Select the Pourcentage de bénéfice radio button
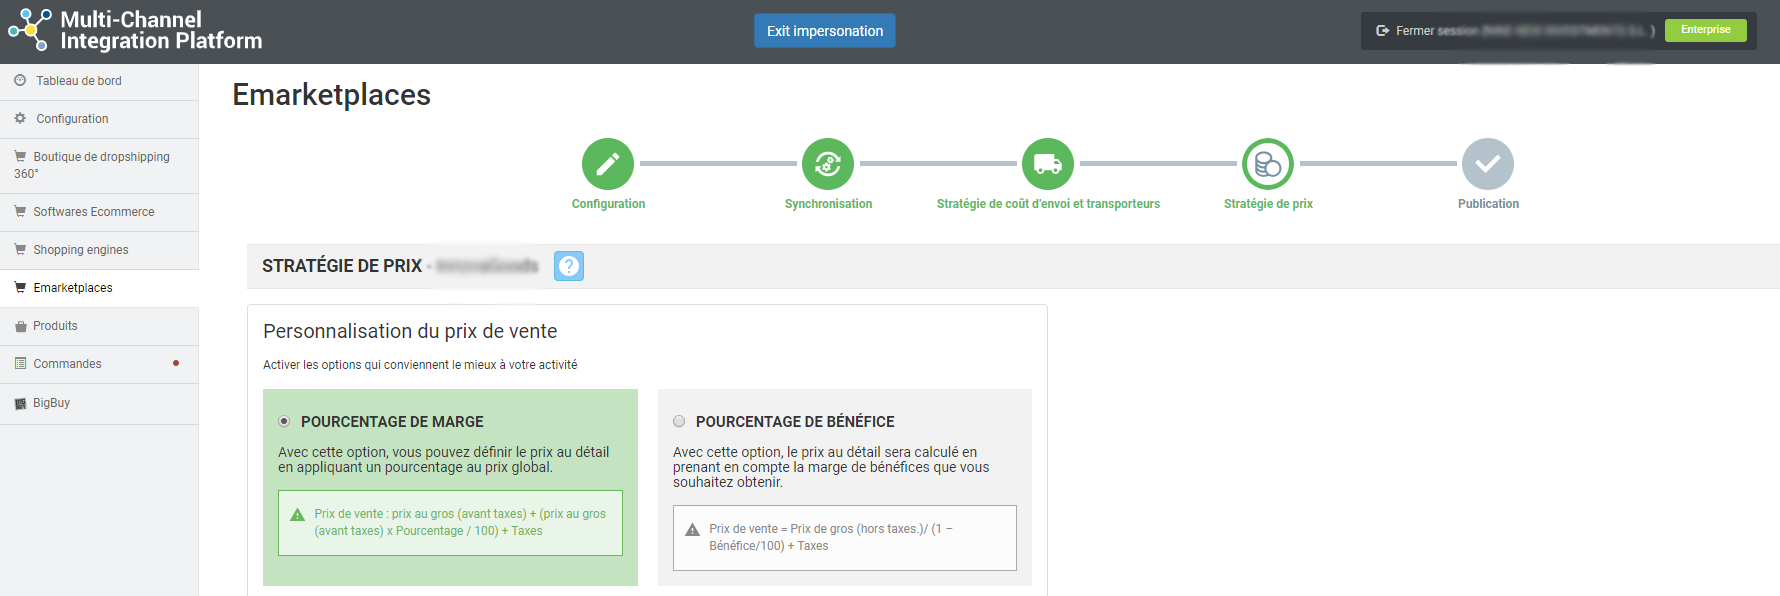This screenshot has width=1780, height=596. pyautogui.click(x=679, y=421)
